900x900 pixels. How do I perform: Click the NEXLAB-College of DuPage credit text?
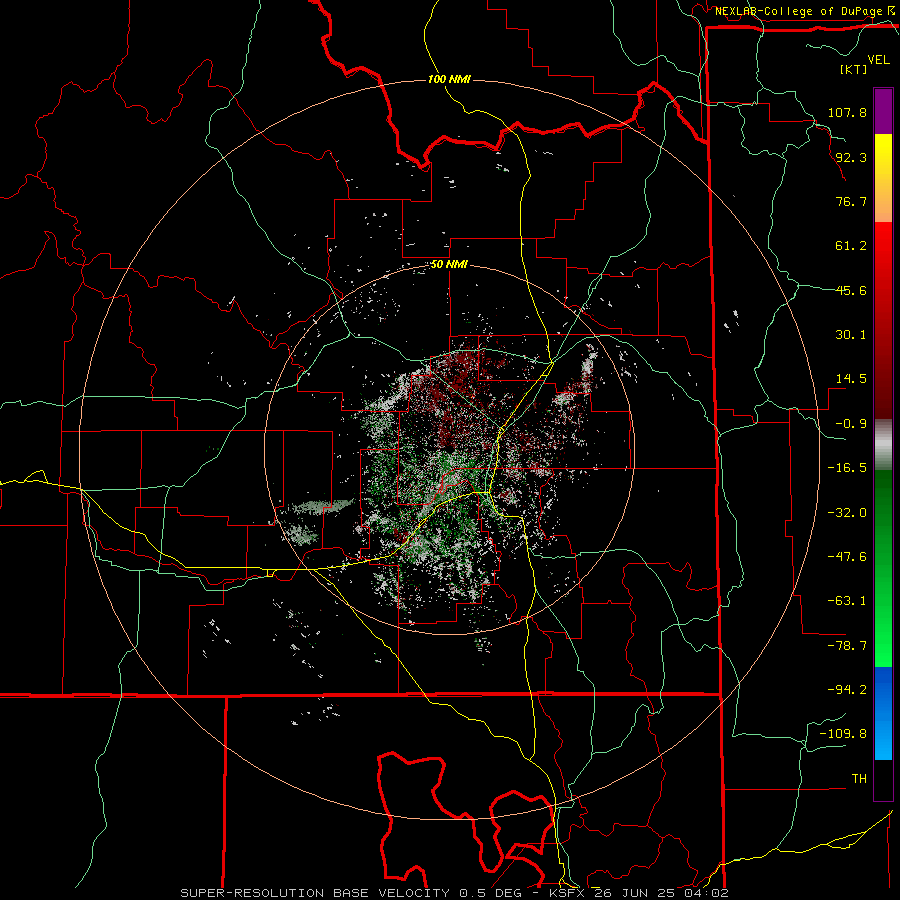tap(800, 11)
